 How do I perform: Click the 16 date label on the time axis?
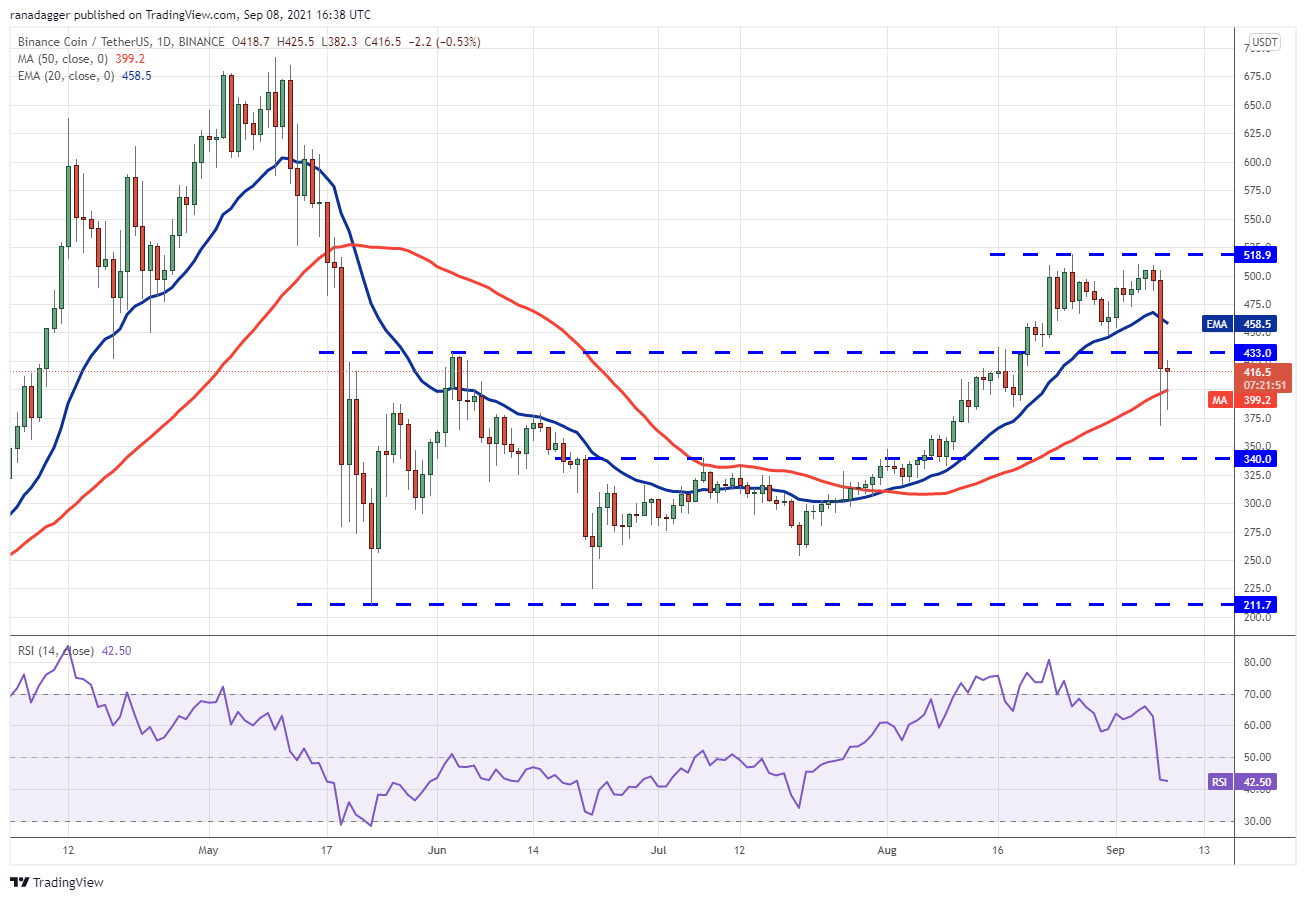tap(996, 850)
